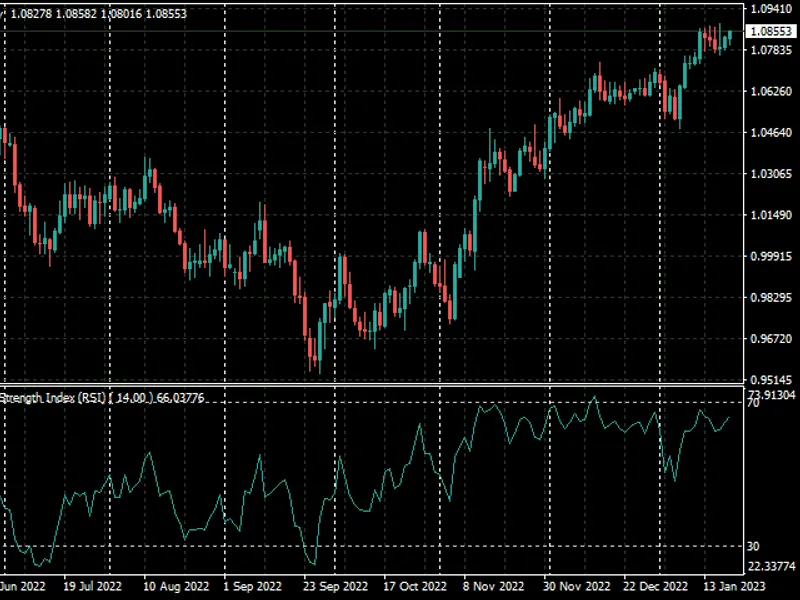Select the 19 Jul 2022 date label
This screenshot has height=600, width=800.
pos(92,586)
